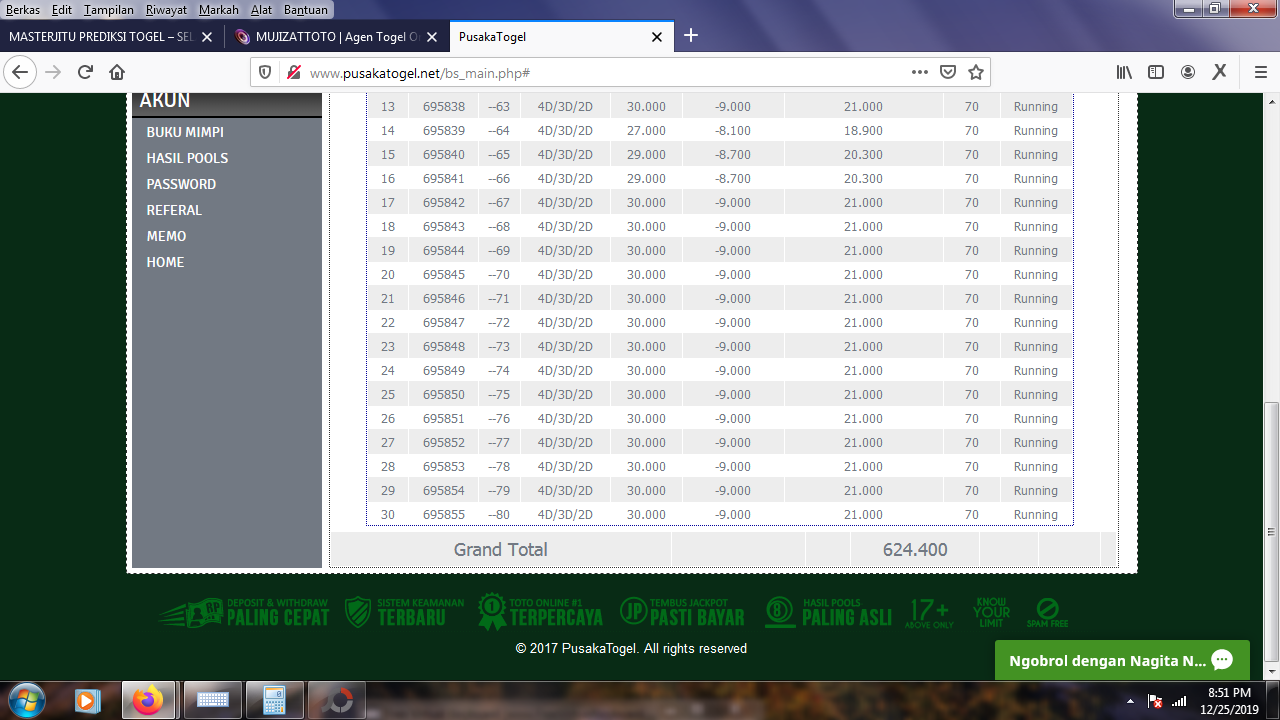Close the PusakaTogel tab
Image resolution: width=1280 pixels, height=720 pixels.
coord(657,37)
